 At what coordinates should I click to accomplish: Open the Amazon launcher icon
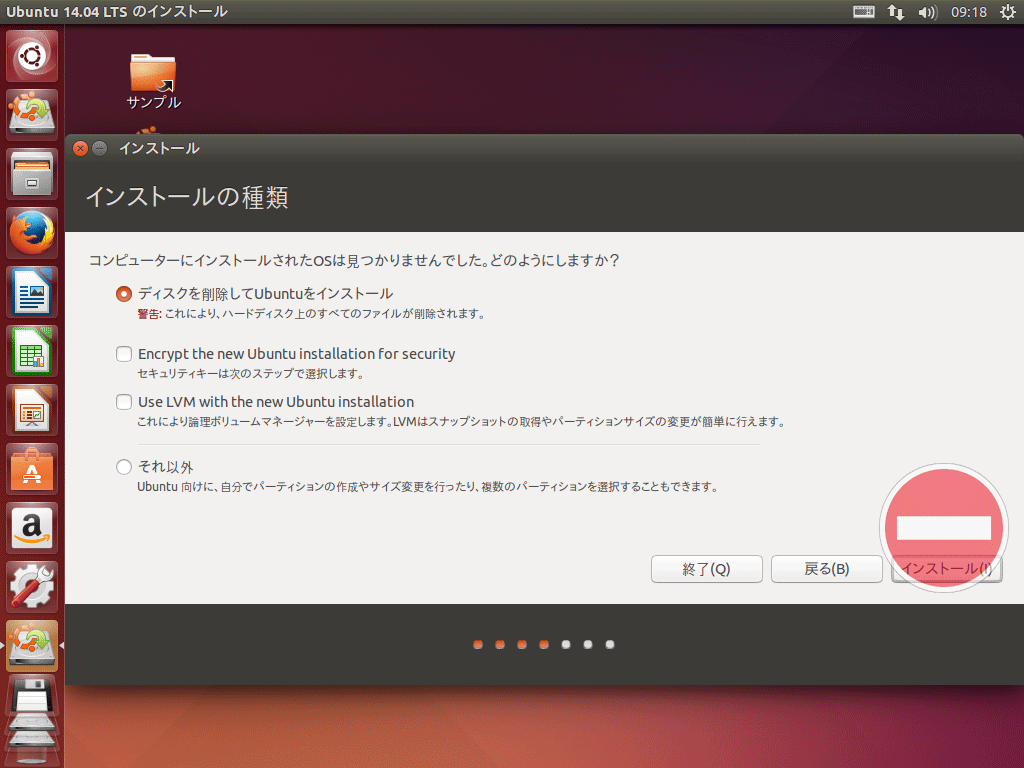coord(32,528)
